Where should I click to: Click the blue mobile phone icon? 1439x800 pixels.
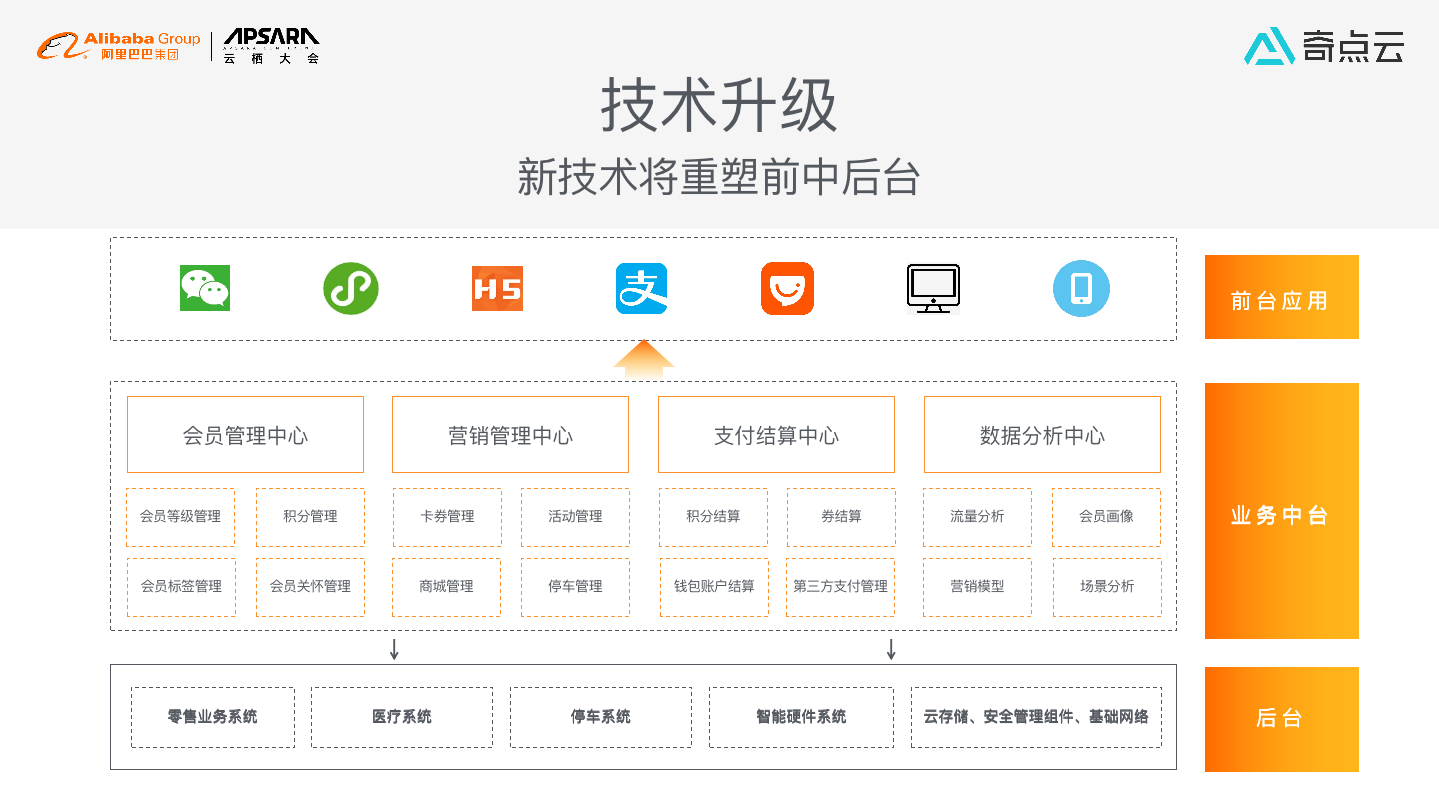[1080, 288]
